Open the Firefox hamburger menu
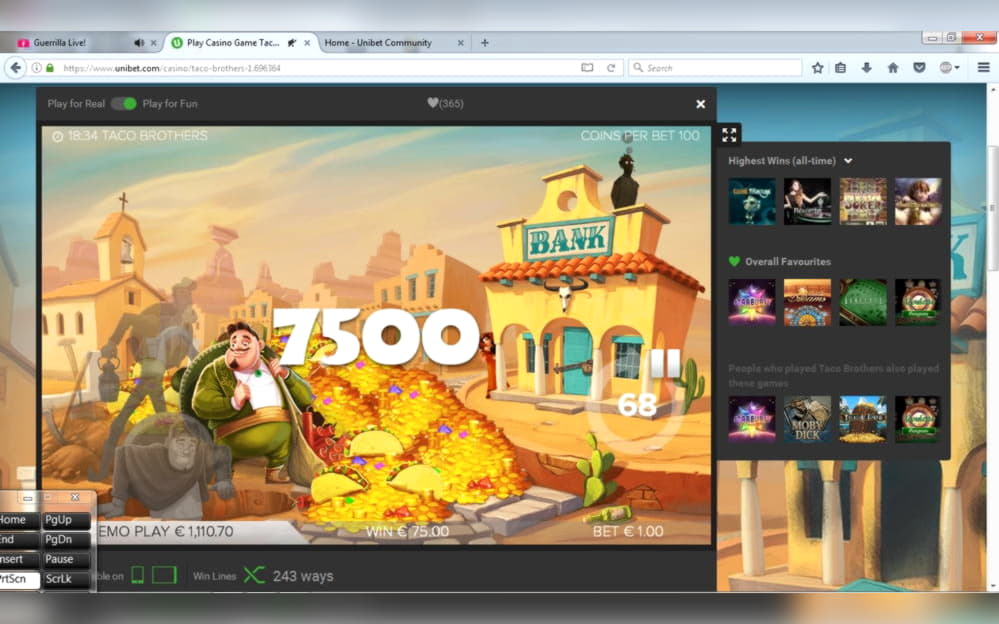 983,68
